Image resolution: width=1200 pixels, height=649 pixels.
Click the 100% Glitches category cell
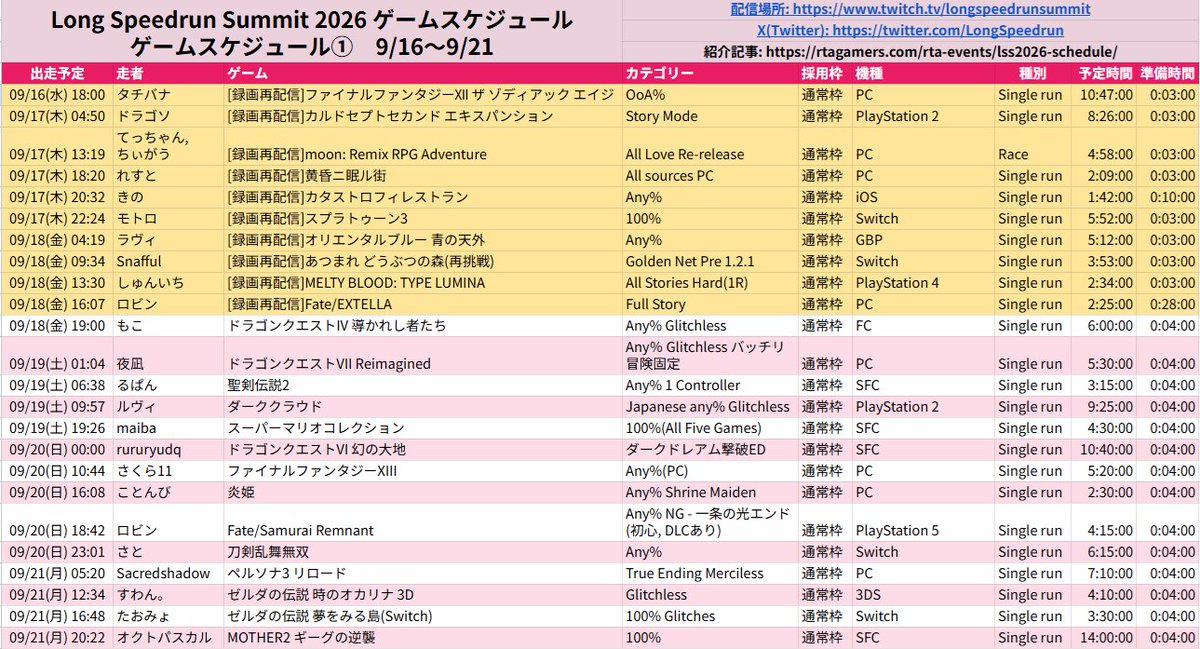pos(709,616)
